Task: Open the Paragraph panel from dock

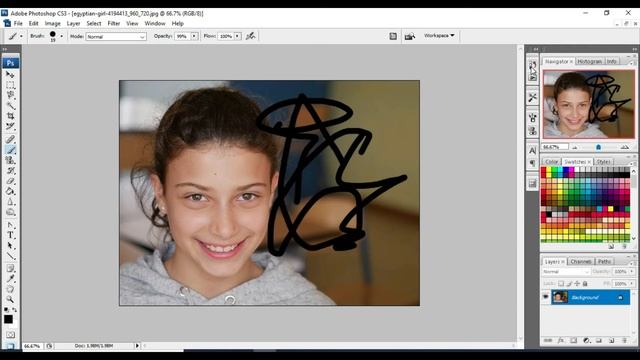Action: (x=532, y=163)
